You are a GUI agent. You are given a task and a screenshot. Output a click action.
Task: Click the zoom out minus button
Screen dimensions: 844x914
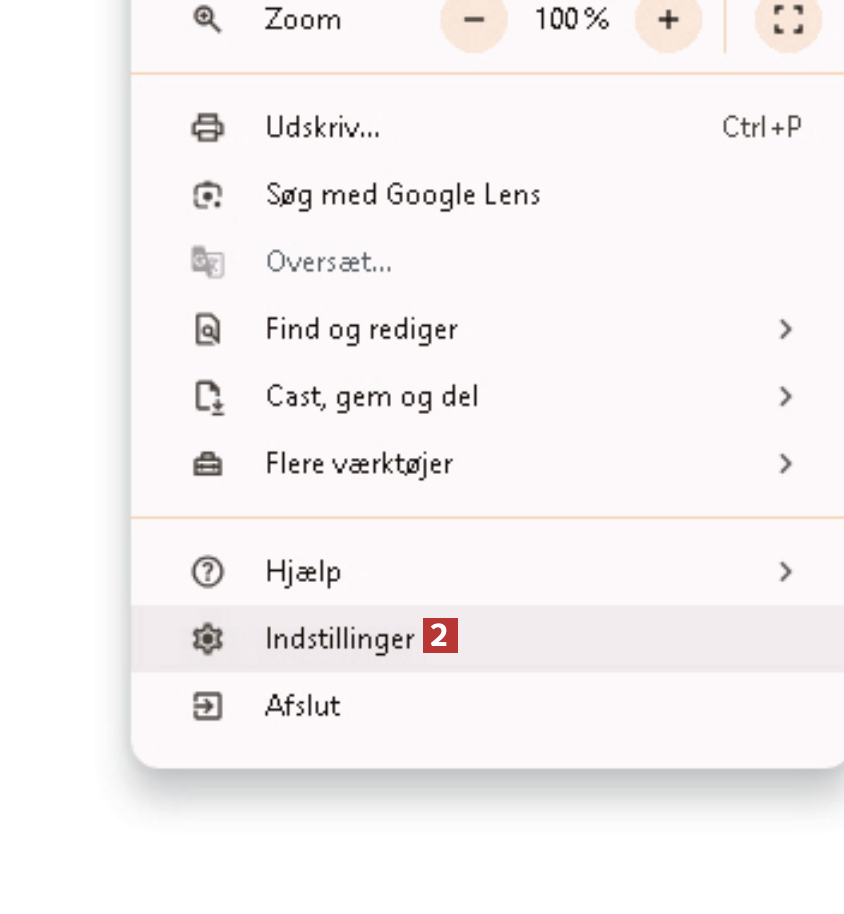[474, 19]
